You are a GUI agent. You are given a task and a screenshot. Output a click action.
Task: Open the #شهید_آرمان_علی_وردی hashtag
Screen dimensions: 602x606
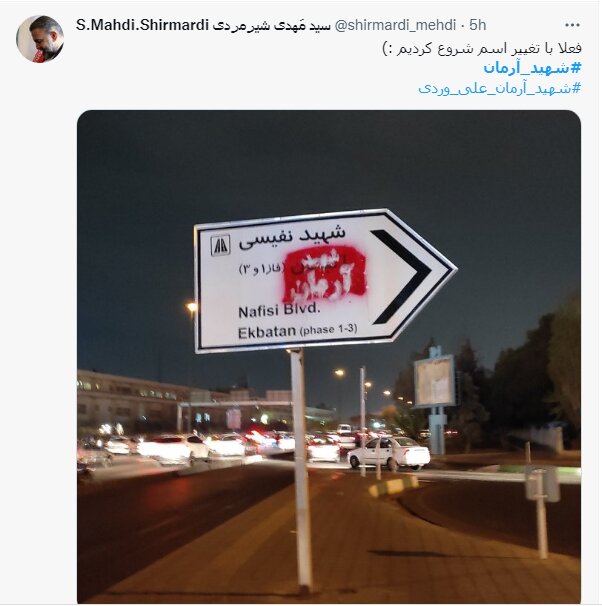(500, 88)
